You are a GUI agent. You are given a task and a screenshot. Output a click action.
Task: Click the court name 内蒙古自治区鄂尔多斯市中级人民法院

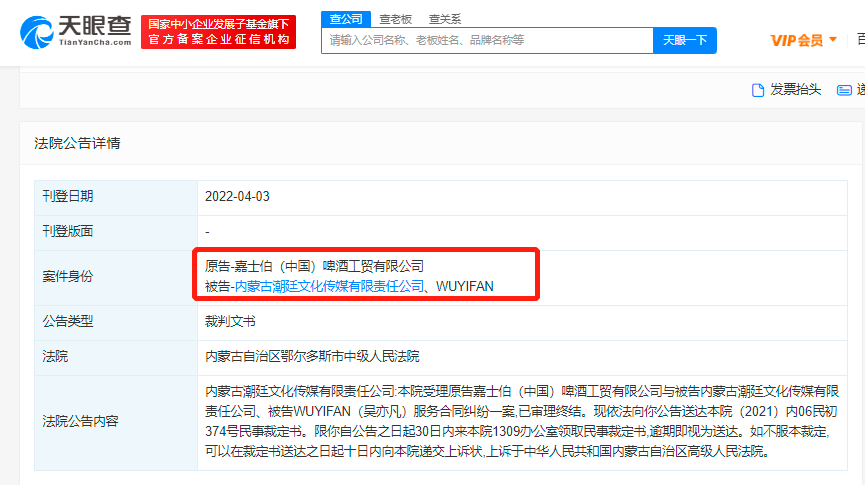click(312, 356)
